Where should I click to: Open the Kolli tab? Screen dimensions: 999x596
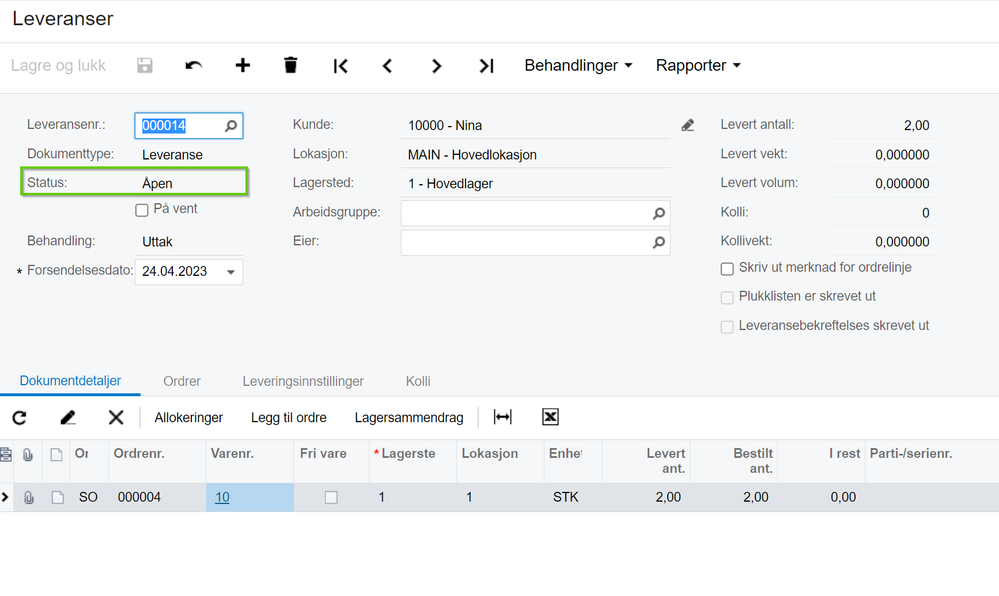pos(418,381)
